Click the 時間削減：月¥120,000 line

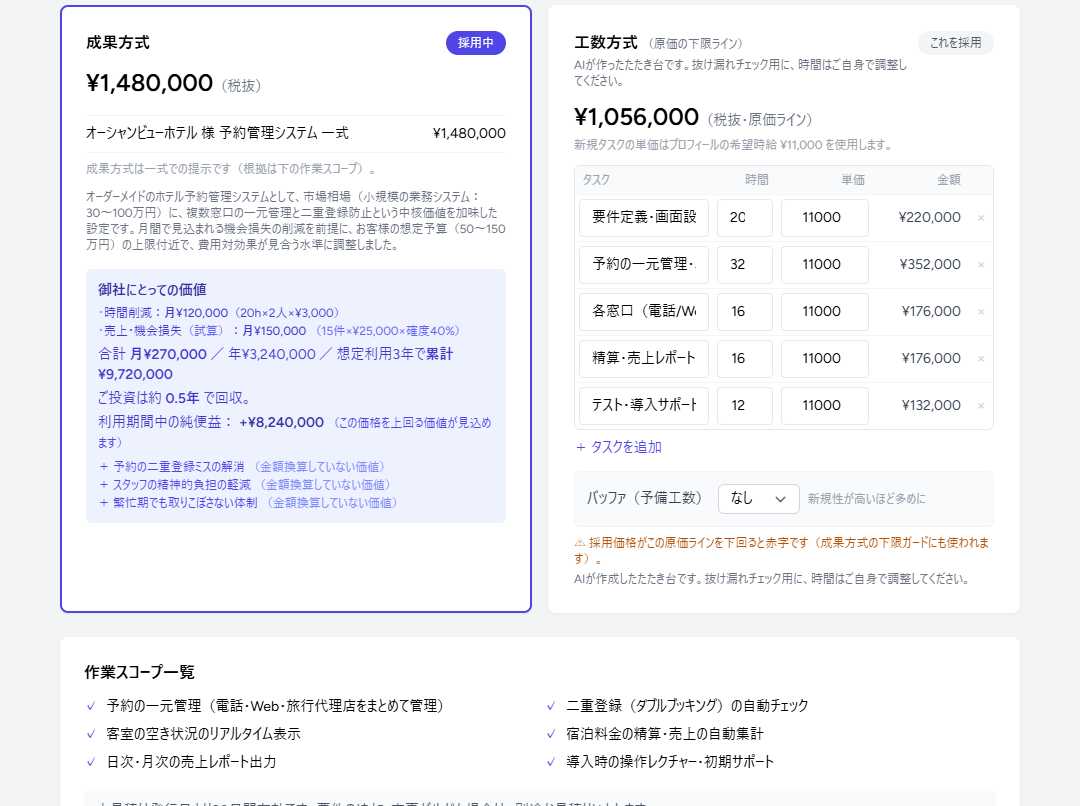tap(219, 313)
